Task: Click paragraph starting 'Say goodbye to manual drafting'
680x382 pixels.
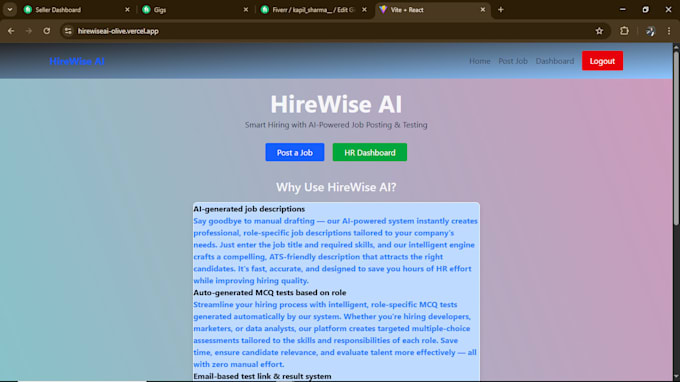Action: 335,251
